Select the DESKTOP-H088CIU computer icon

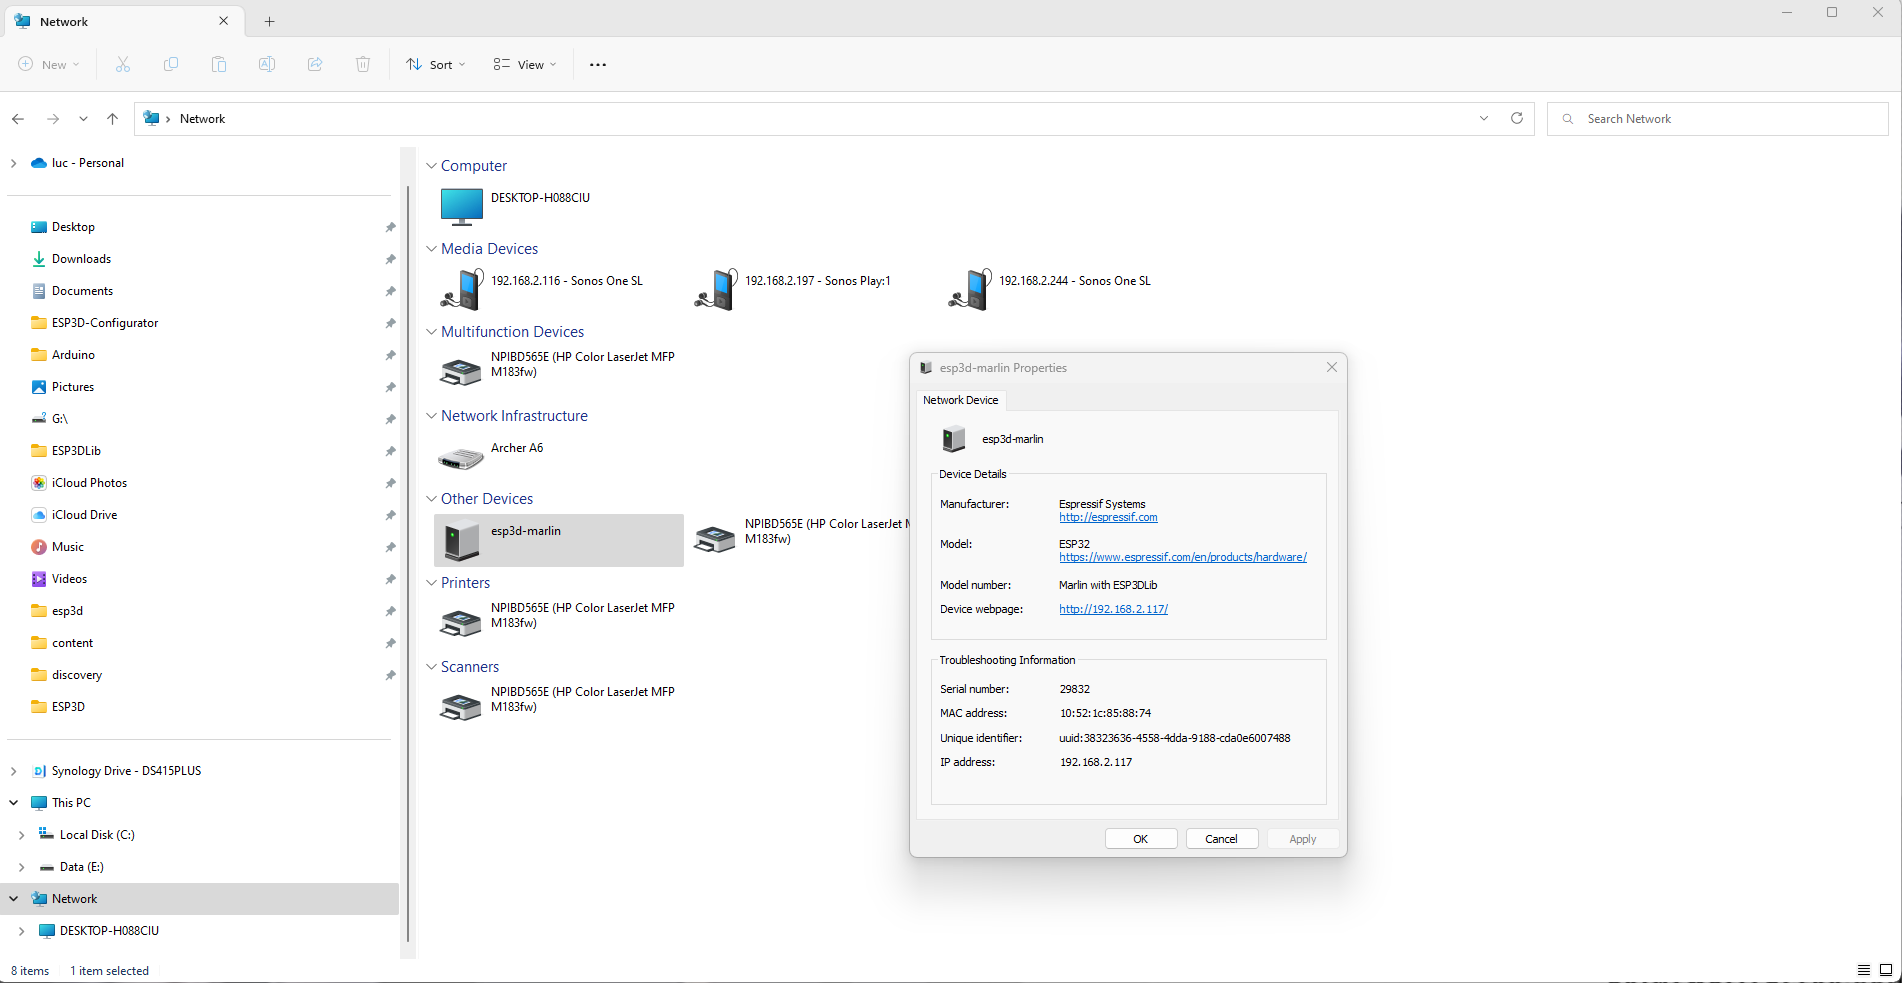click(461, 206)
